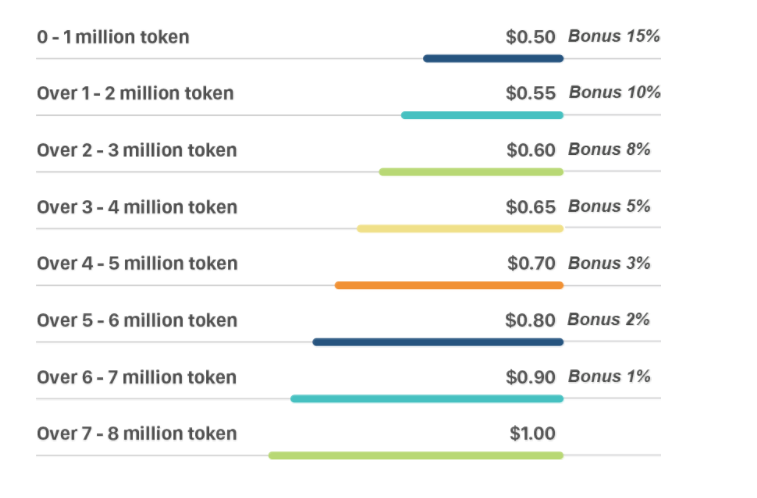Click Over 3 - 4 million token label

coord(137,207)
